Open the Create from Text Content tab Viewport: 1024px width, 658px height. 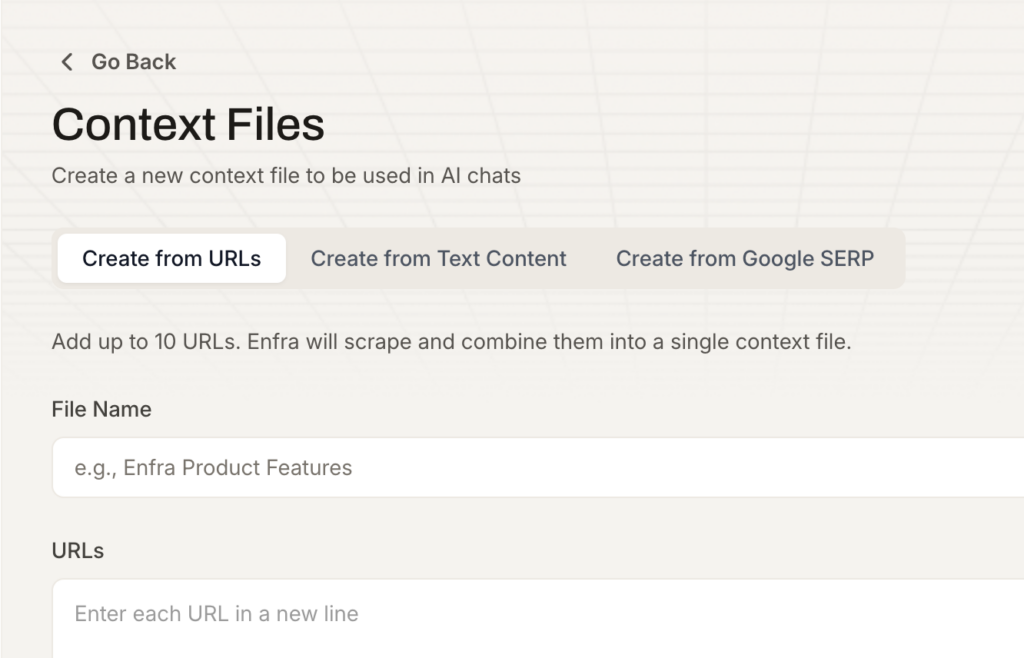point(438,259)
